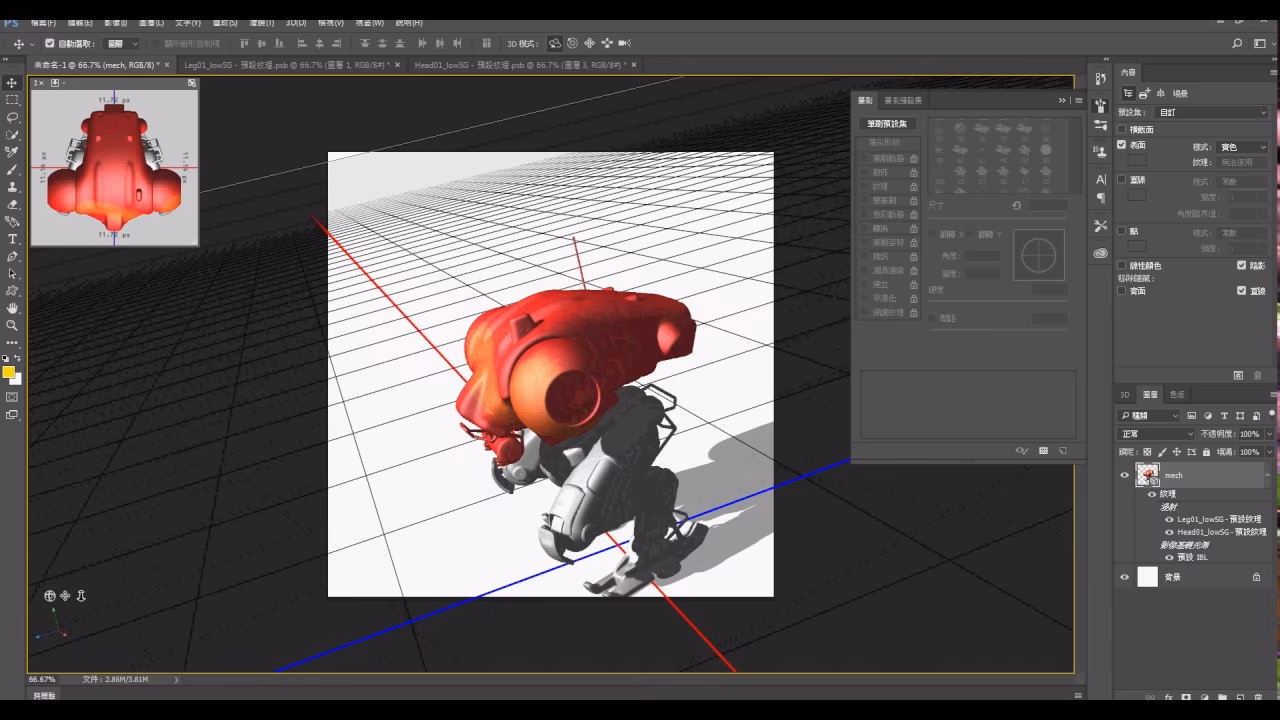
Task: Click the 筆刷預設集 brush presets button
Action: tap(888, 122)
